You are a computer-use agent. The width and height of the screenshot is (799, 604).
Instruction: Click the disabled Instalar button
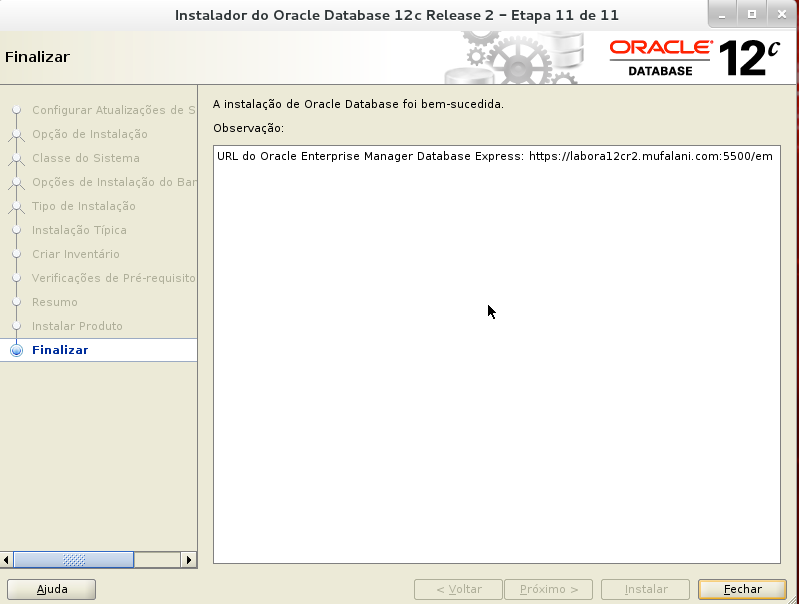(x=645, y=589)
